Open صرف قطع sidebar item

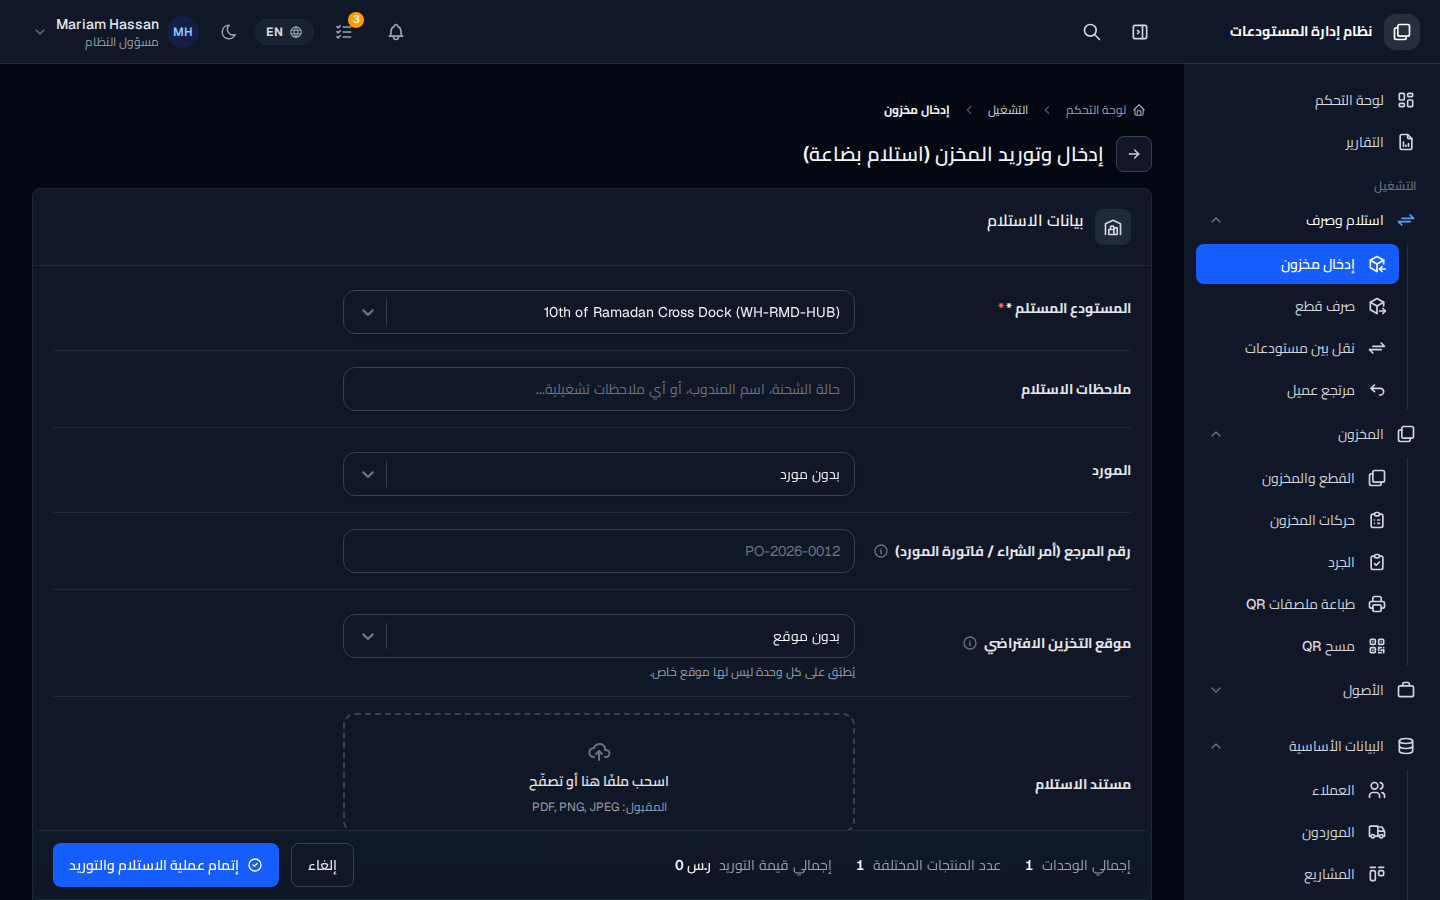point(1297,306)
